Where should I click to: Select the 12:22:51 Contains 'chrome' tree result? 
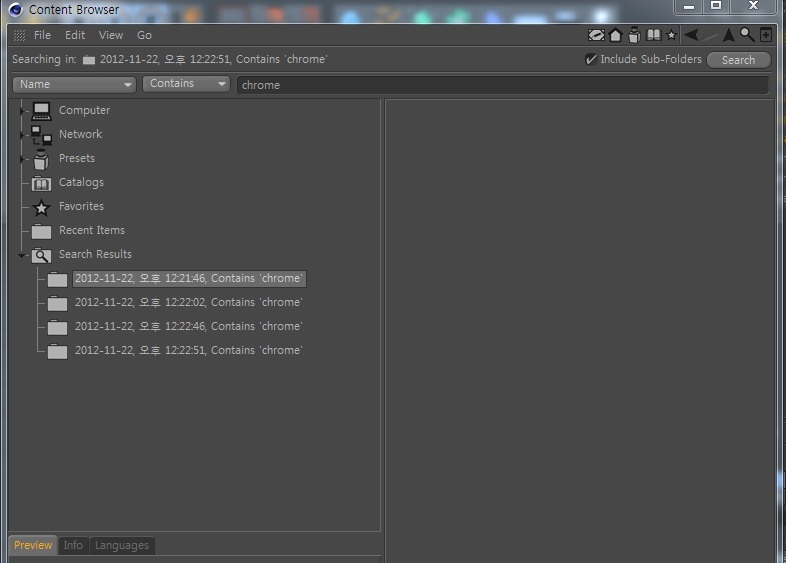tap(189, 350)
